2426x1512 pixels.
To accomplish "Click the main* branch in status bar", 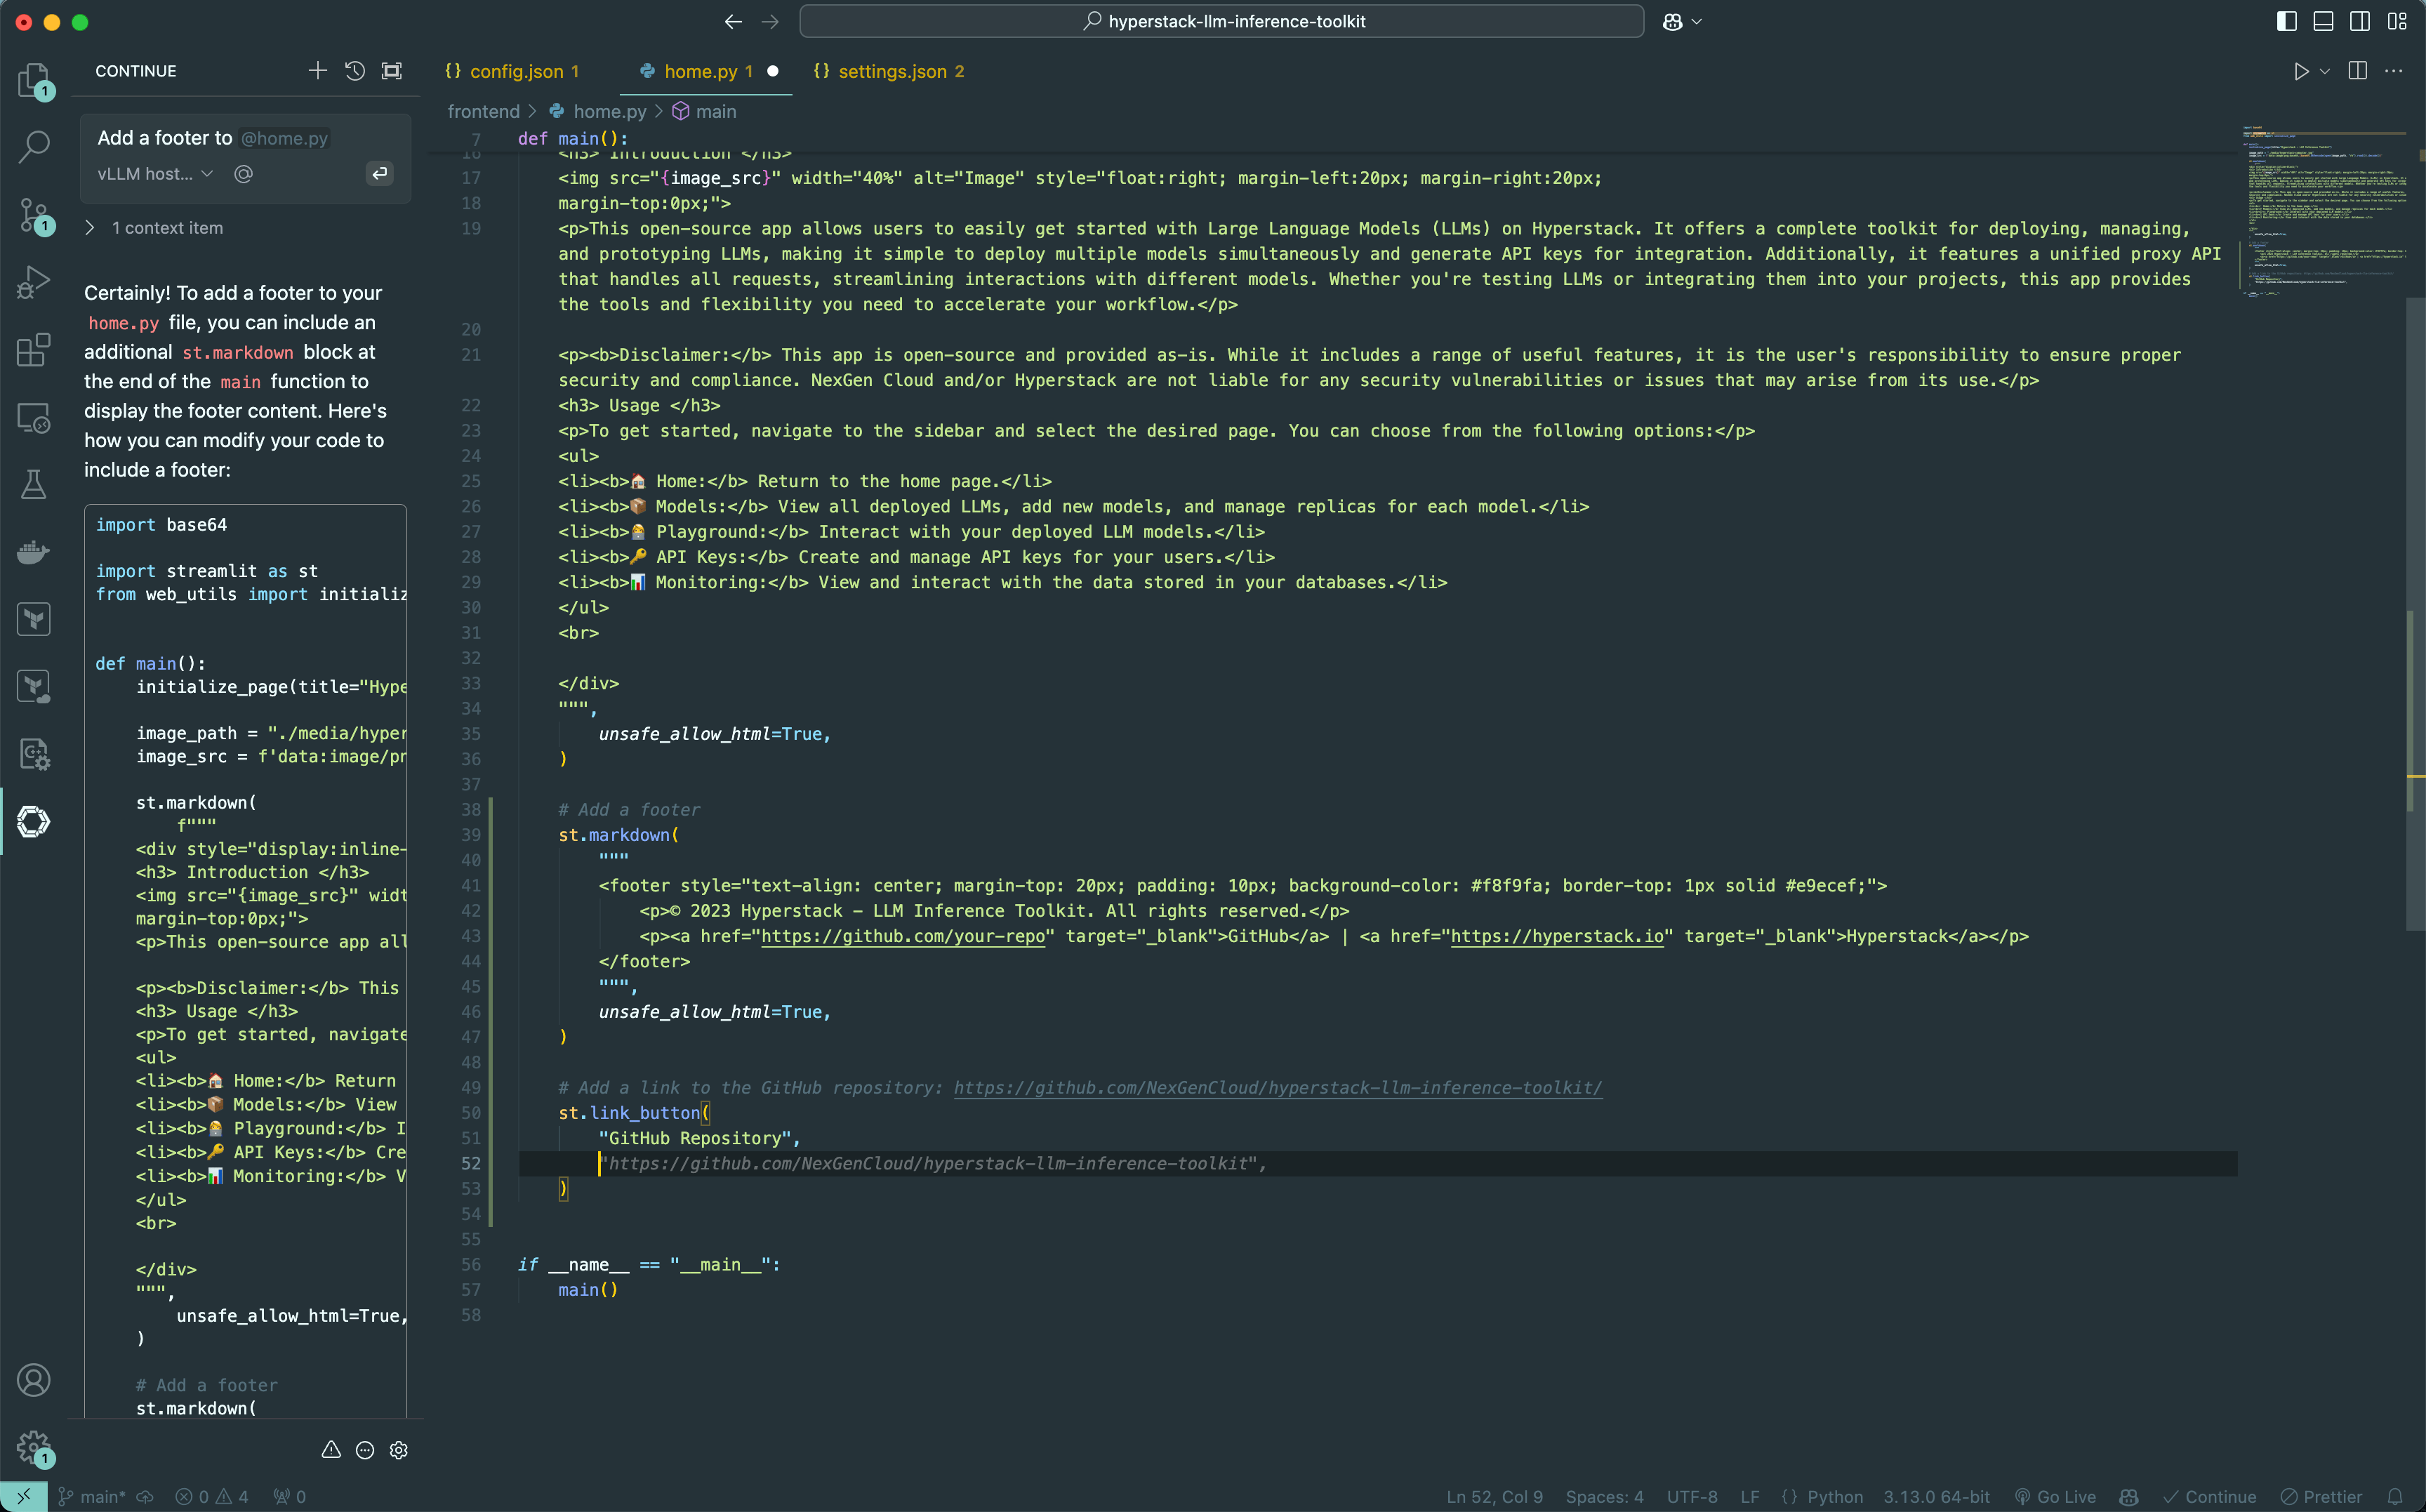I will [92, 1496].
